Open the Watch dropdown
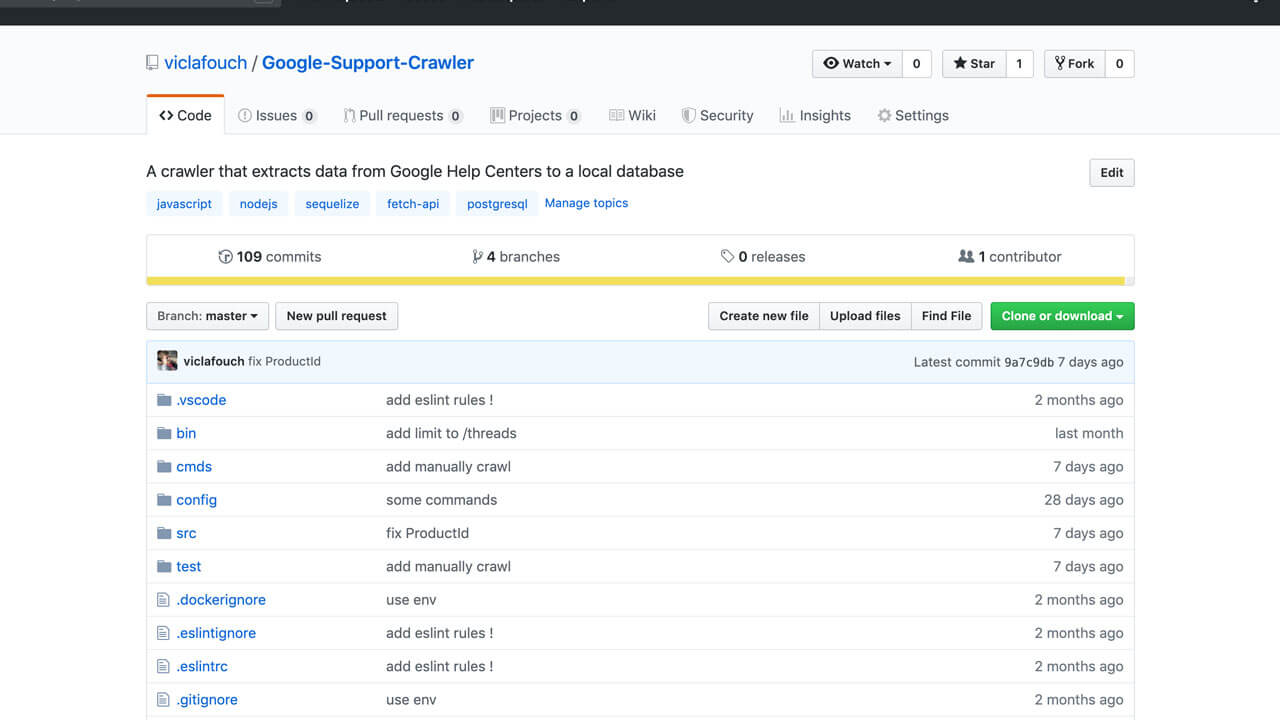The height and width of the screenshot is (720, 1280). (857, 63)
